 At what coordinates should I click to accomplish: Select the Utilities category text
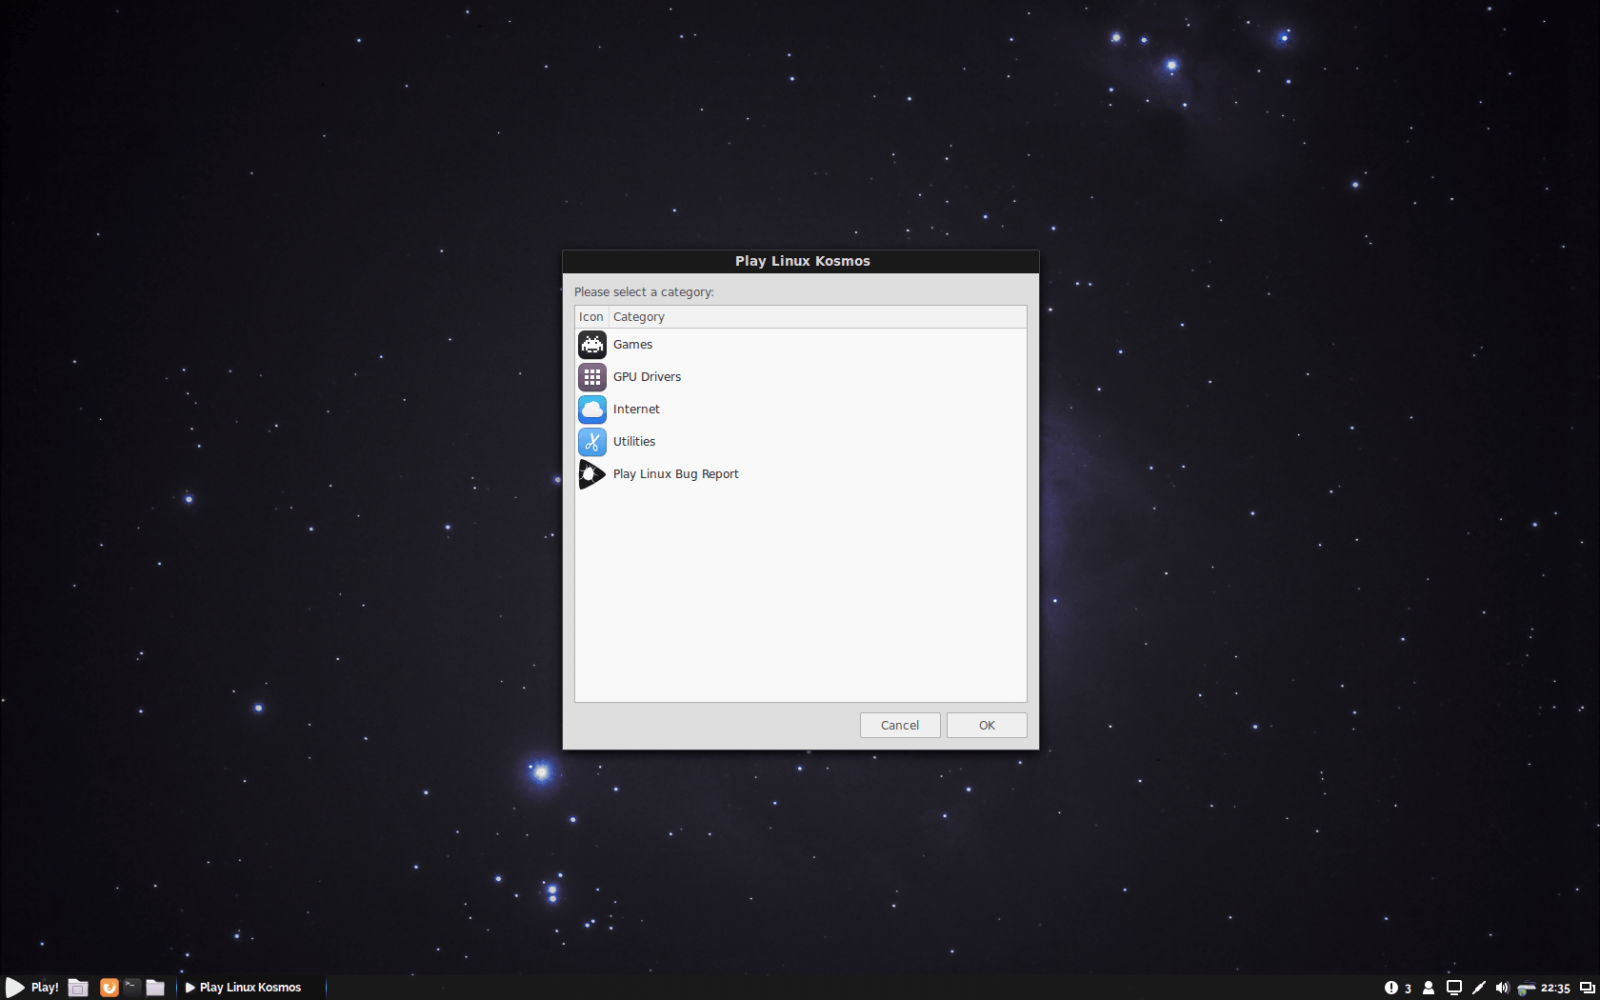(634, 442)
